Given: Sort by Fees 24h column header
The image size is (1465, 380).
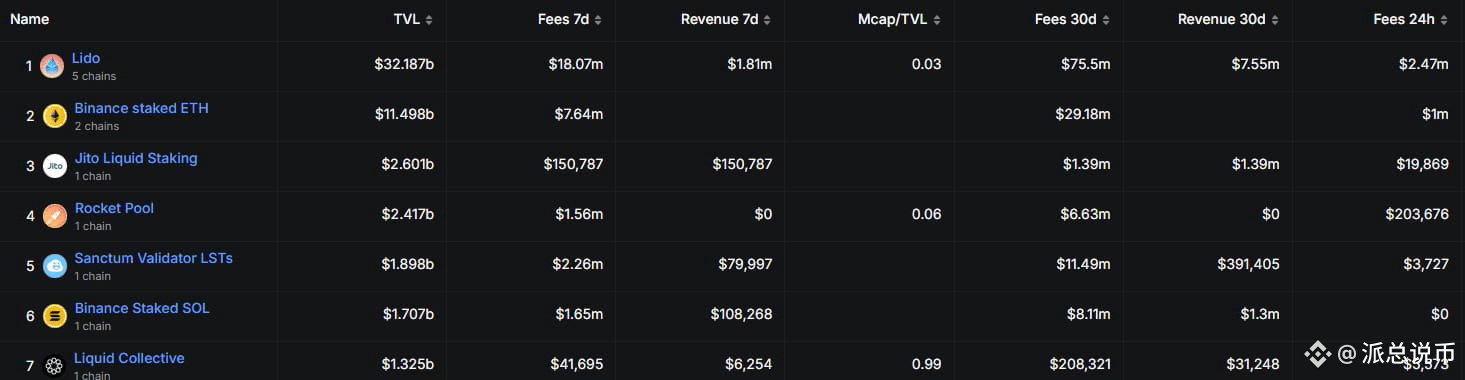Looking at the screenshot, I should click(1411, 20).
